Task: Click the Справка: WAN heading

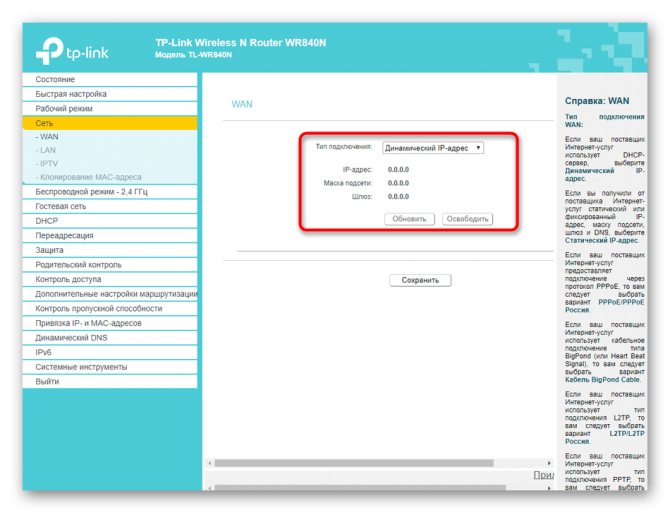Action: coord(597,101)
